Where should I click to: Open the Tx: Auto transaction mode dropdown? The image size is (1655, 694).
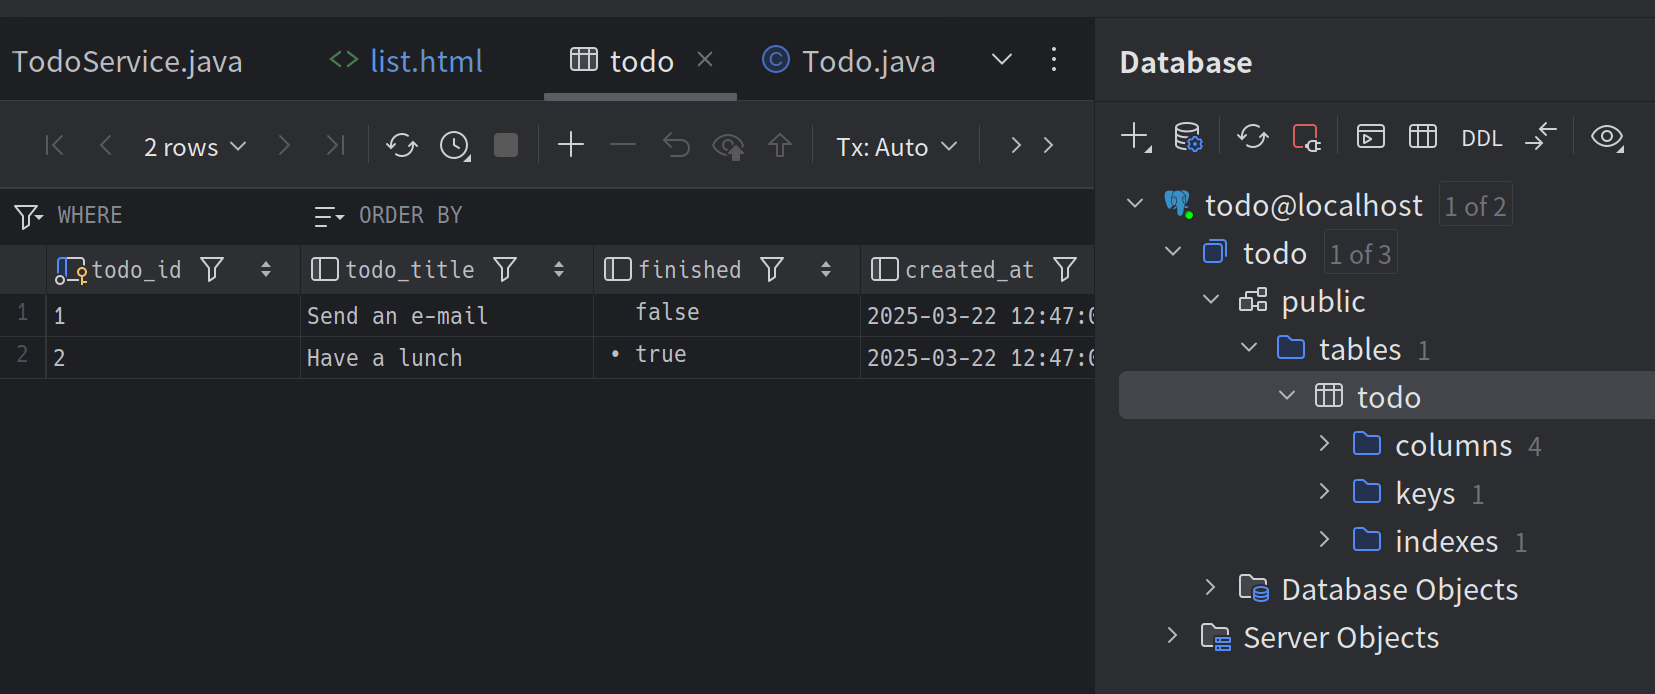896,147
